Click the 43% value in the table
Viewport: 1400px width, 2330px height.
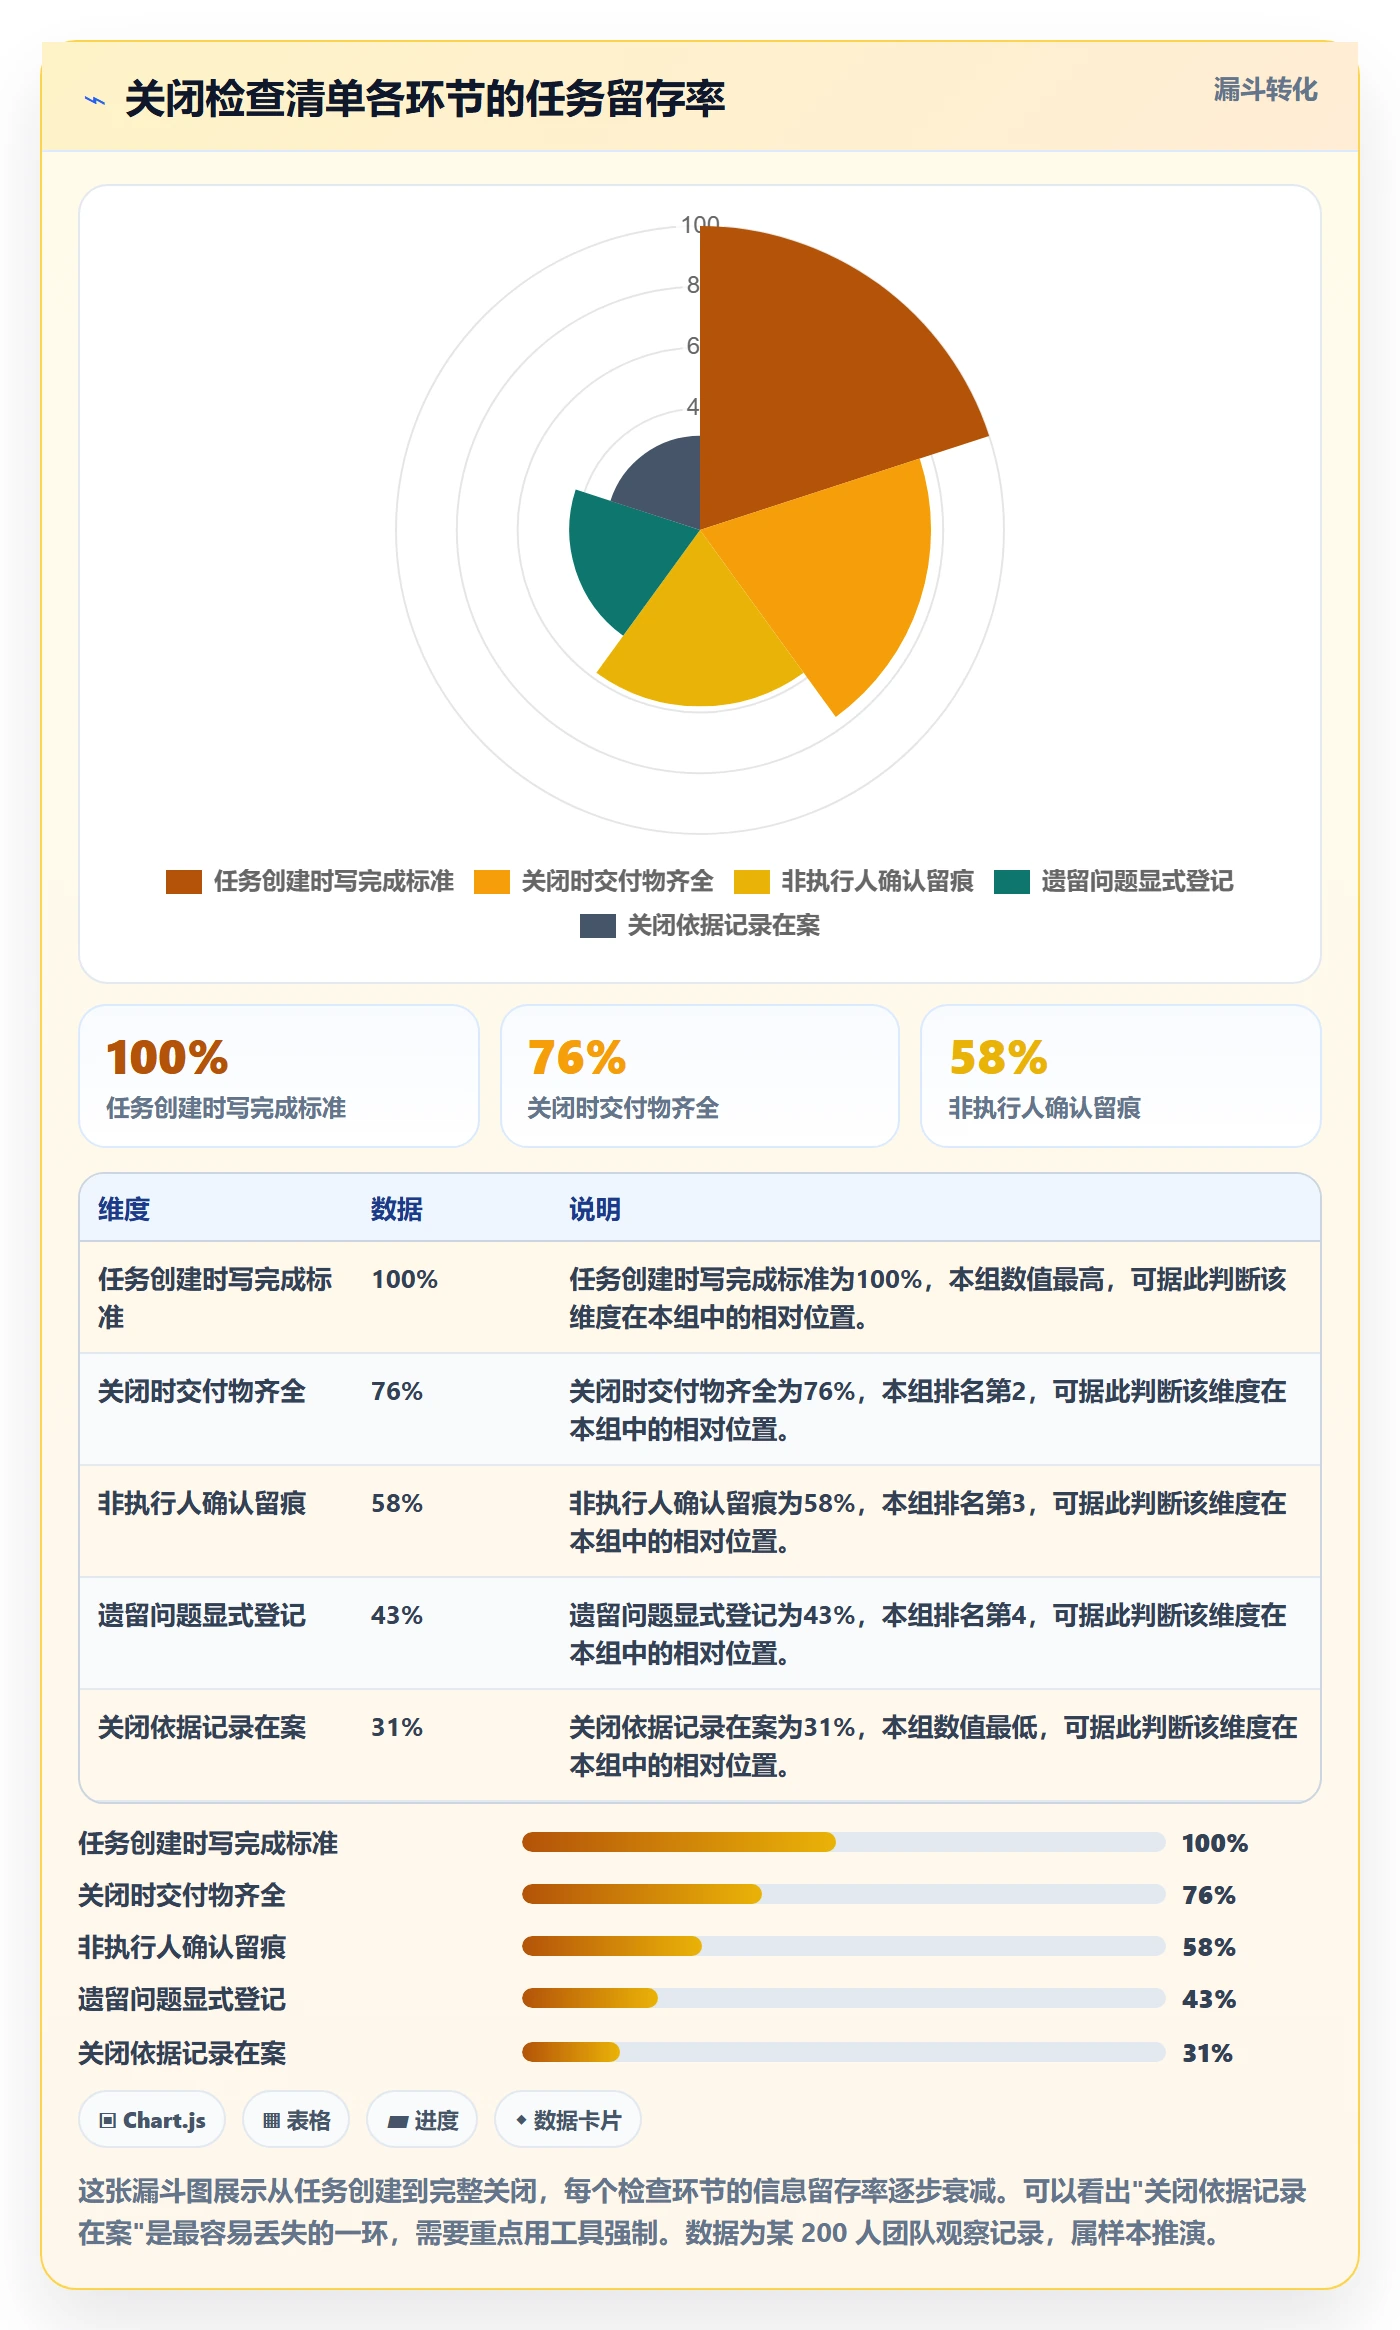pos(397,1615)
